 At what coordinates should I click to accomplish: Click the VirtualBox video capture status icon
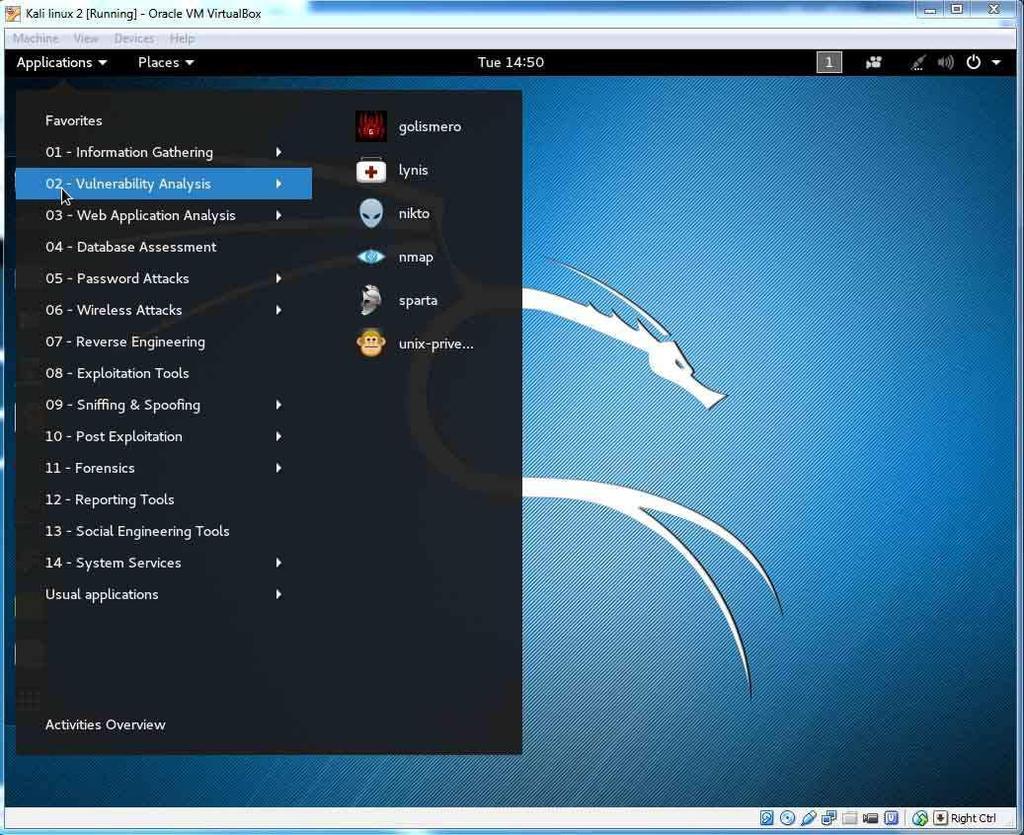coord(870,818)
